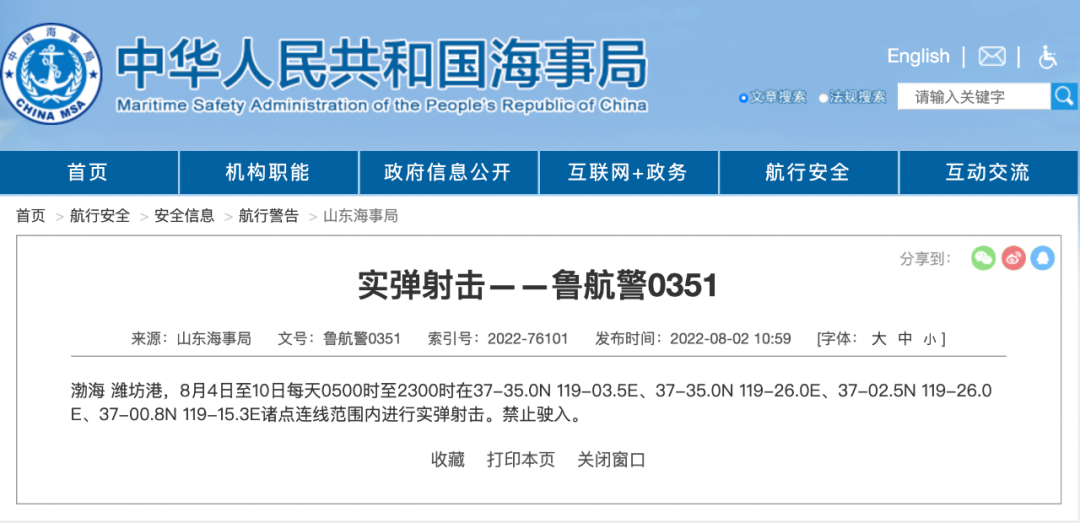This screenshot has height=523, width=1080.
Task: Share article via blue QQ icon
Action: pyautogui.click(x=1042, y=258)
